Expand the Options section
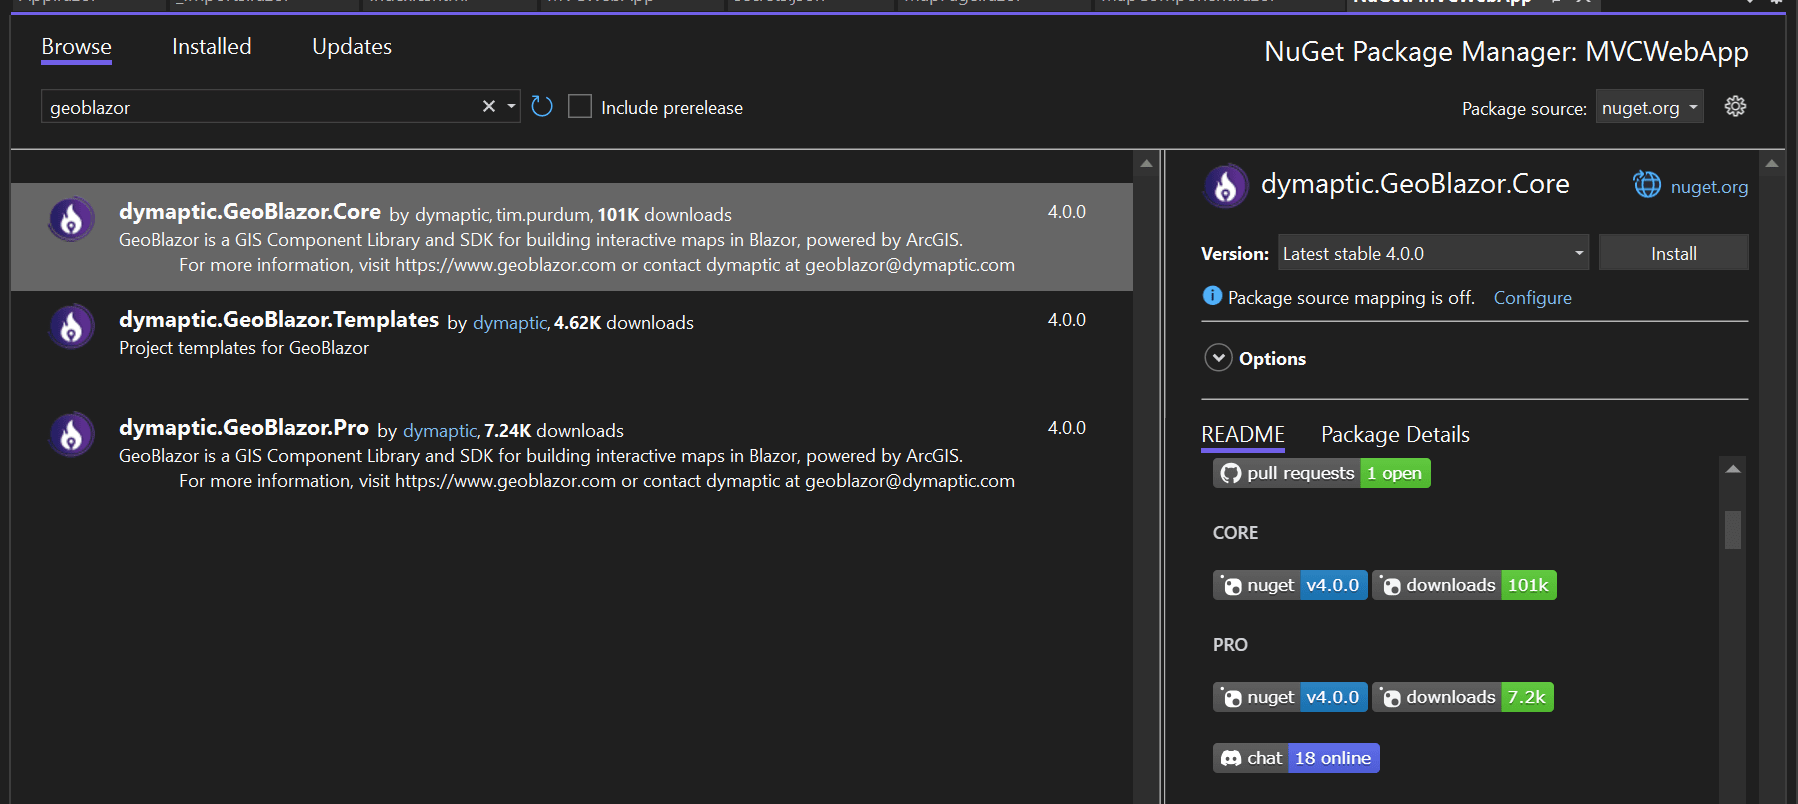 click(x=1218, y=358)
